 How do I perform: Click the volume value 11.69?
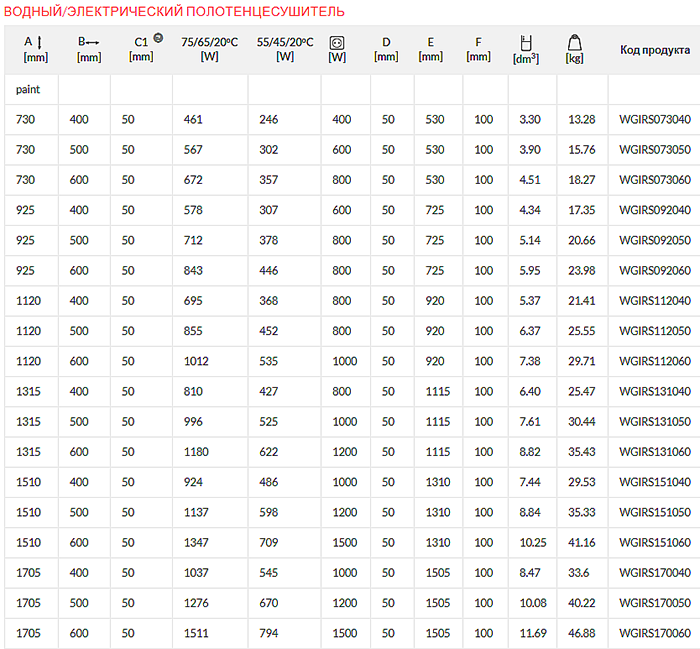(x=533, y=633)
